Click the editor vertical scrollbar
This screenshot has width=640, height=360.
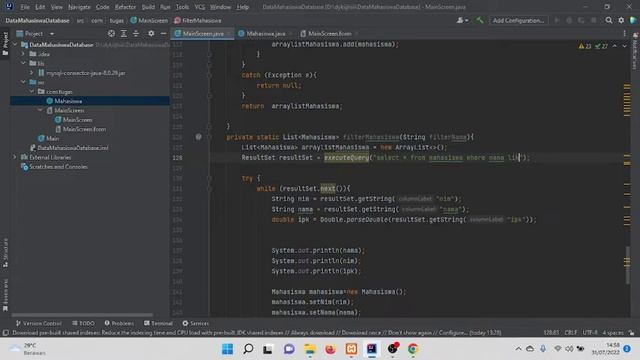(x=628, y=264)
